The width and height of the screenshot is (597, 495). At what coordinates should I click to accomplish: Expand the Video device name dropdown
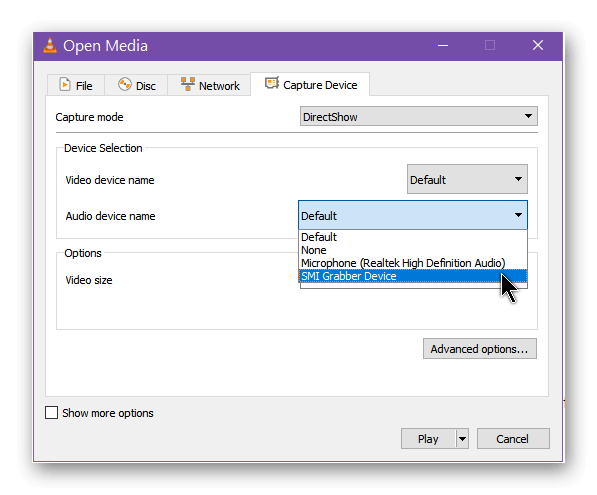coord(467,179)
